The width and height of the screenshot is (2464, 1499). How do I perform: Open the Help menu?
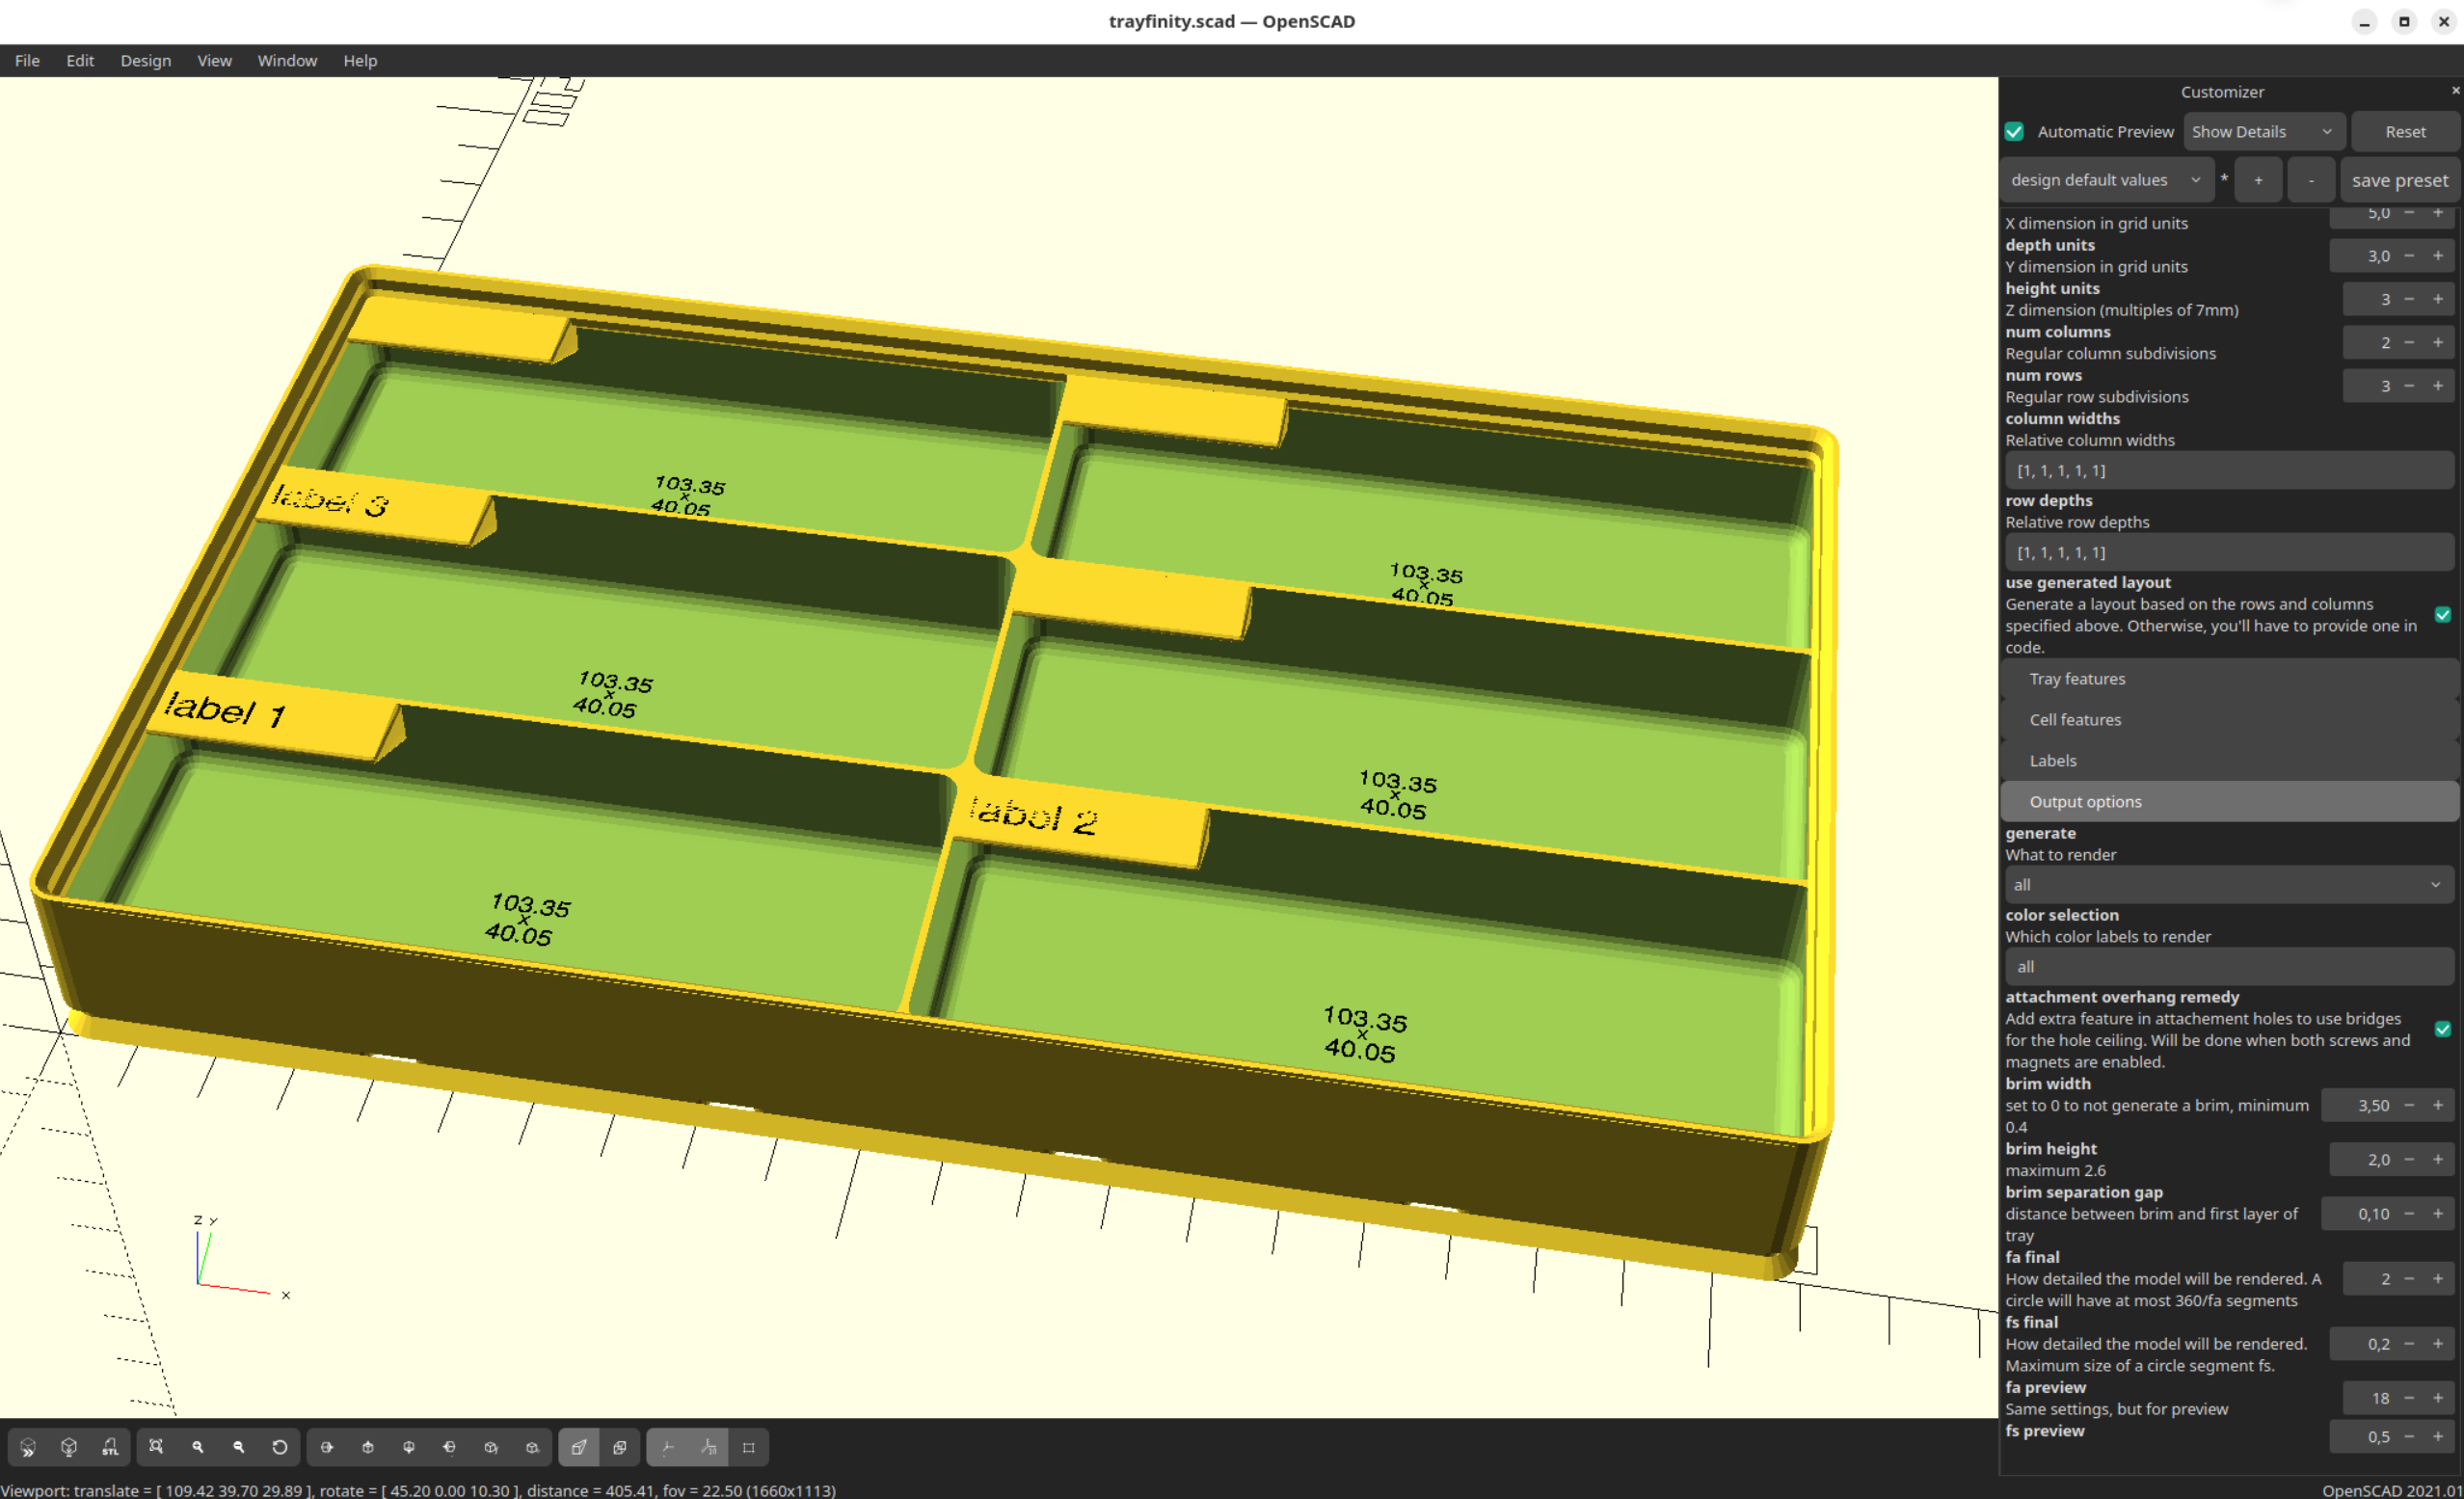point(360,61)
